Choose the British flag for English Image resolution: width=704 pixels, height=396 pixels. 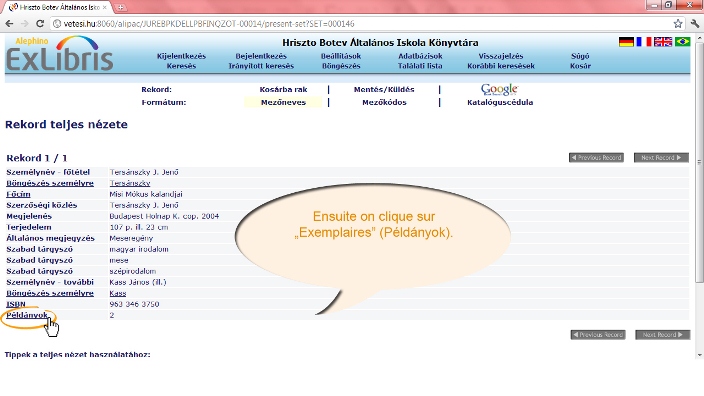(x=663, y=42)
